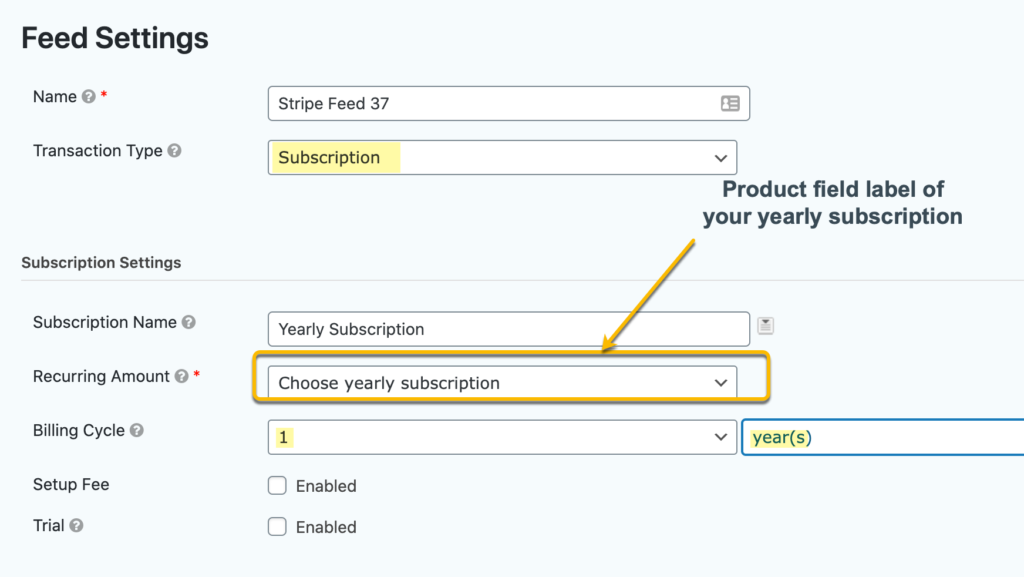1024x577 pixels.
Task: Click contact card icon inside Name field
Action: (x=730, y=103)
